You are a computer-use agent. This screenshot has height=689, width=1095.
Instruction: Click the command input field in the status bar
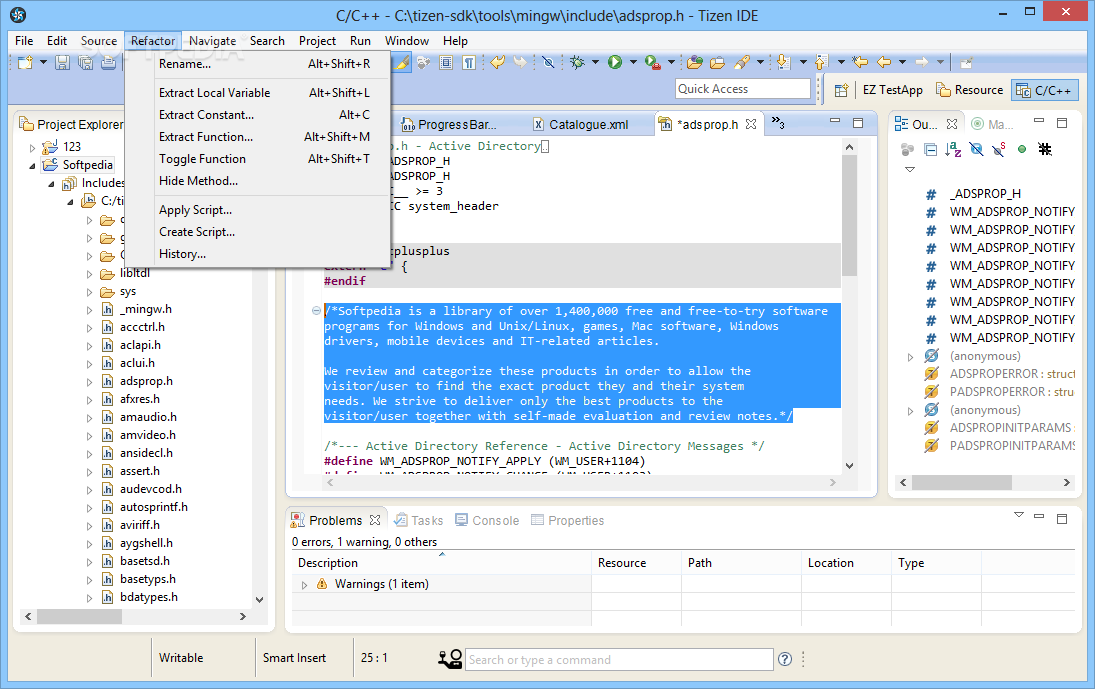619,660
